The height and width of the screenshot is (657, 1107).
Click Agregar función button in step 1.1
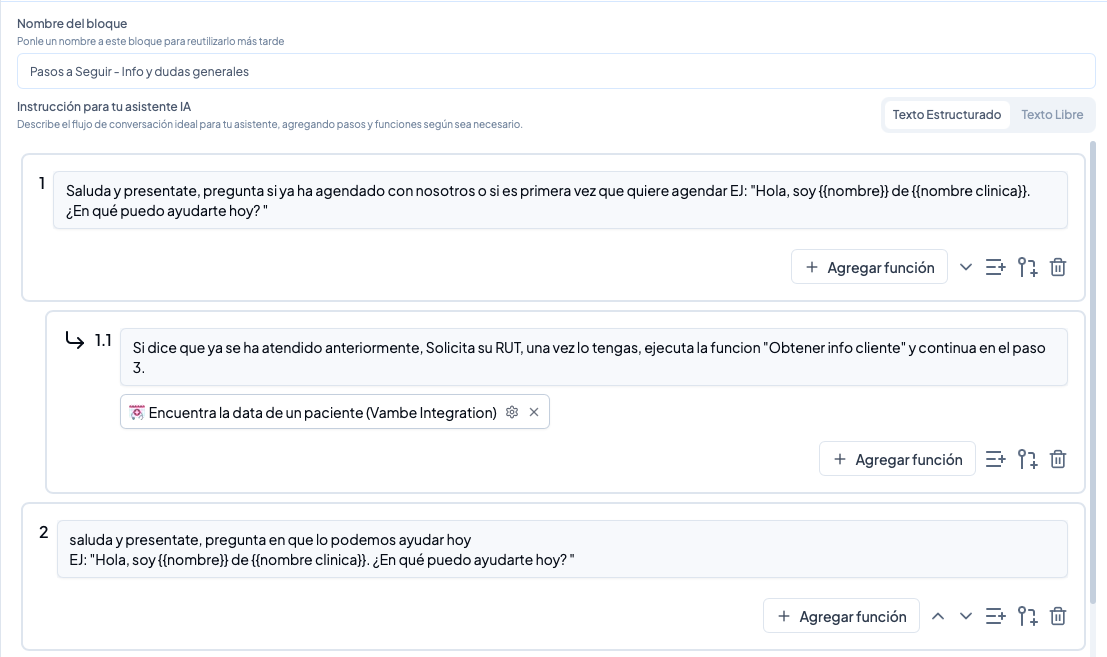tap(897, 459)
